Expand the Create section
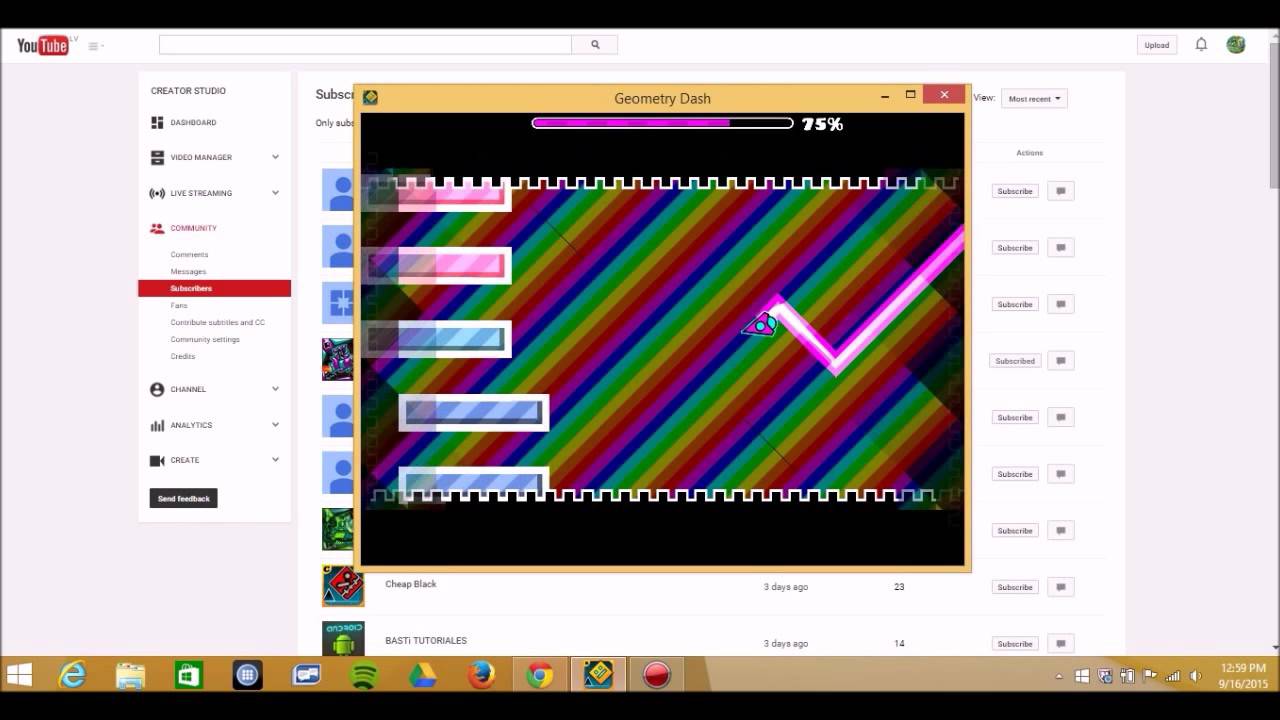The width and height of the screenshot is (1280, 720). tap(275, 460)
